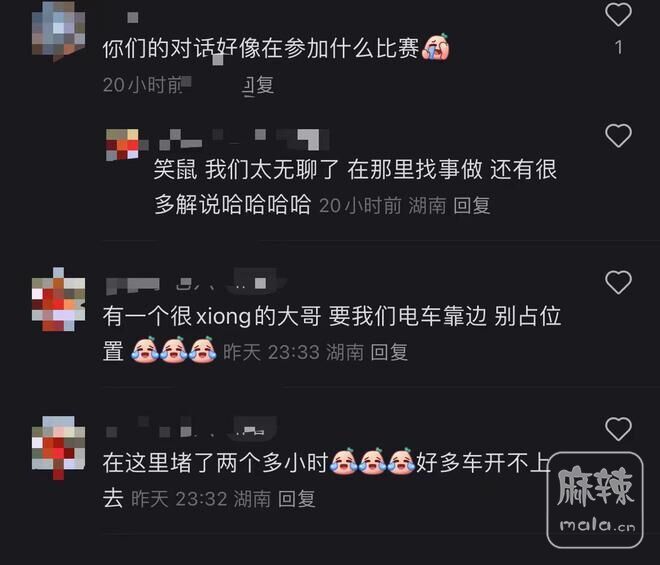Tap the 麻辣 mala.cn watermark logo
Viewport: 660px width, 565px height.
click(x=595, y=500)
